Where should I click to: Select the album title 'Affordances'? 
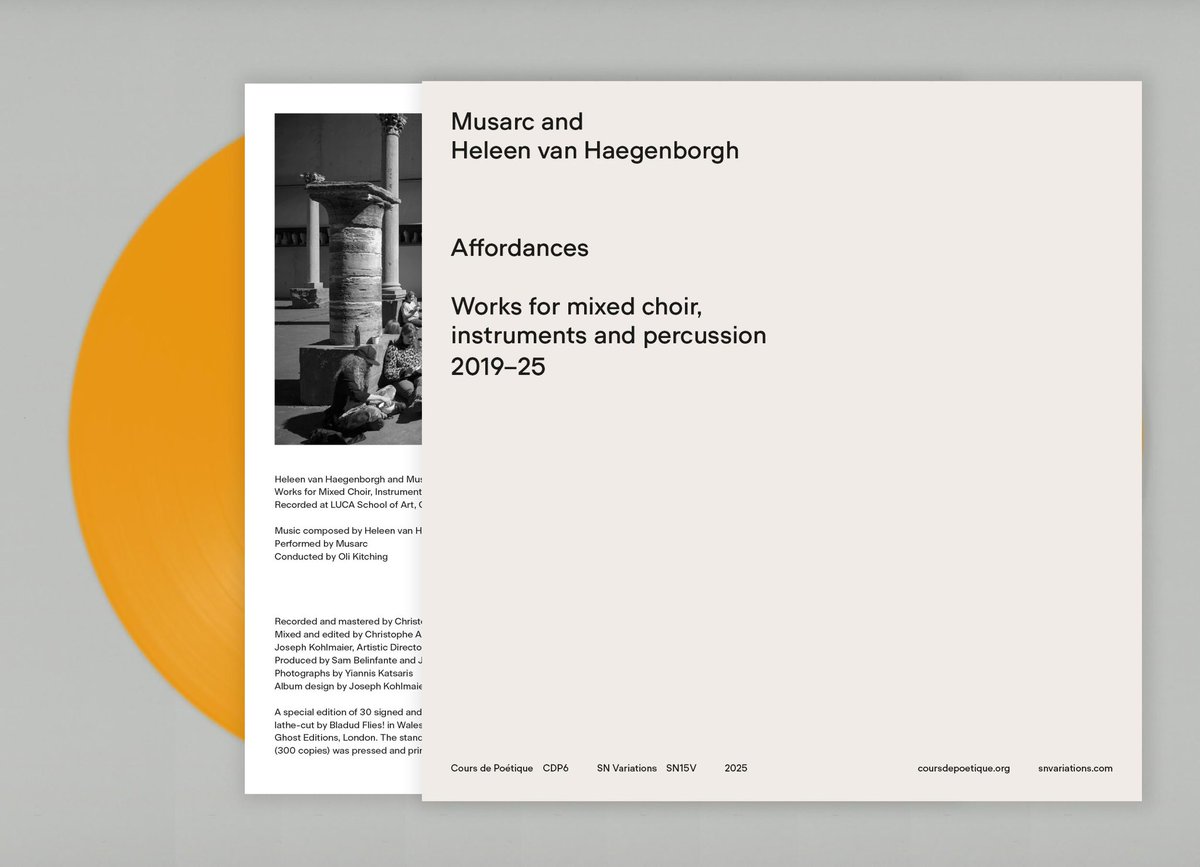coord(520,247)
